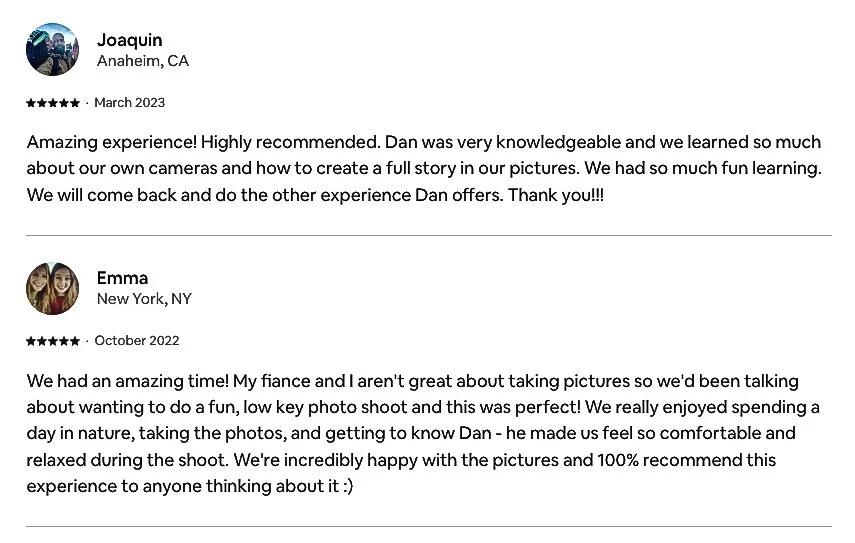This screenshot has width=855, height=543.
Task: Open Emma's profile photo
Action: click(52, 288)
